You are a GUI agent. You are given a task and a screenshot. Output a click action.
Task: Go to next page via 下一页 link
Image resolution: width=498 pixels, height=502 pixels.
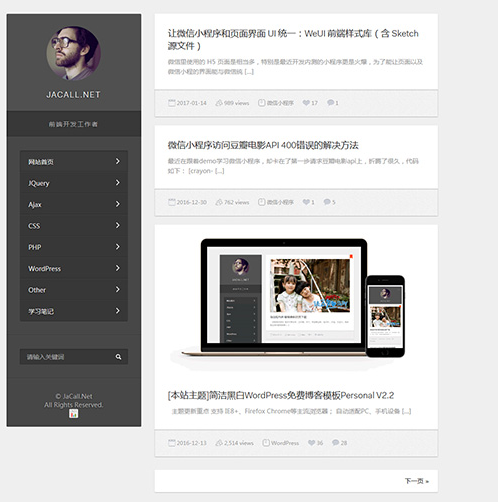(417, 481)
